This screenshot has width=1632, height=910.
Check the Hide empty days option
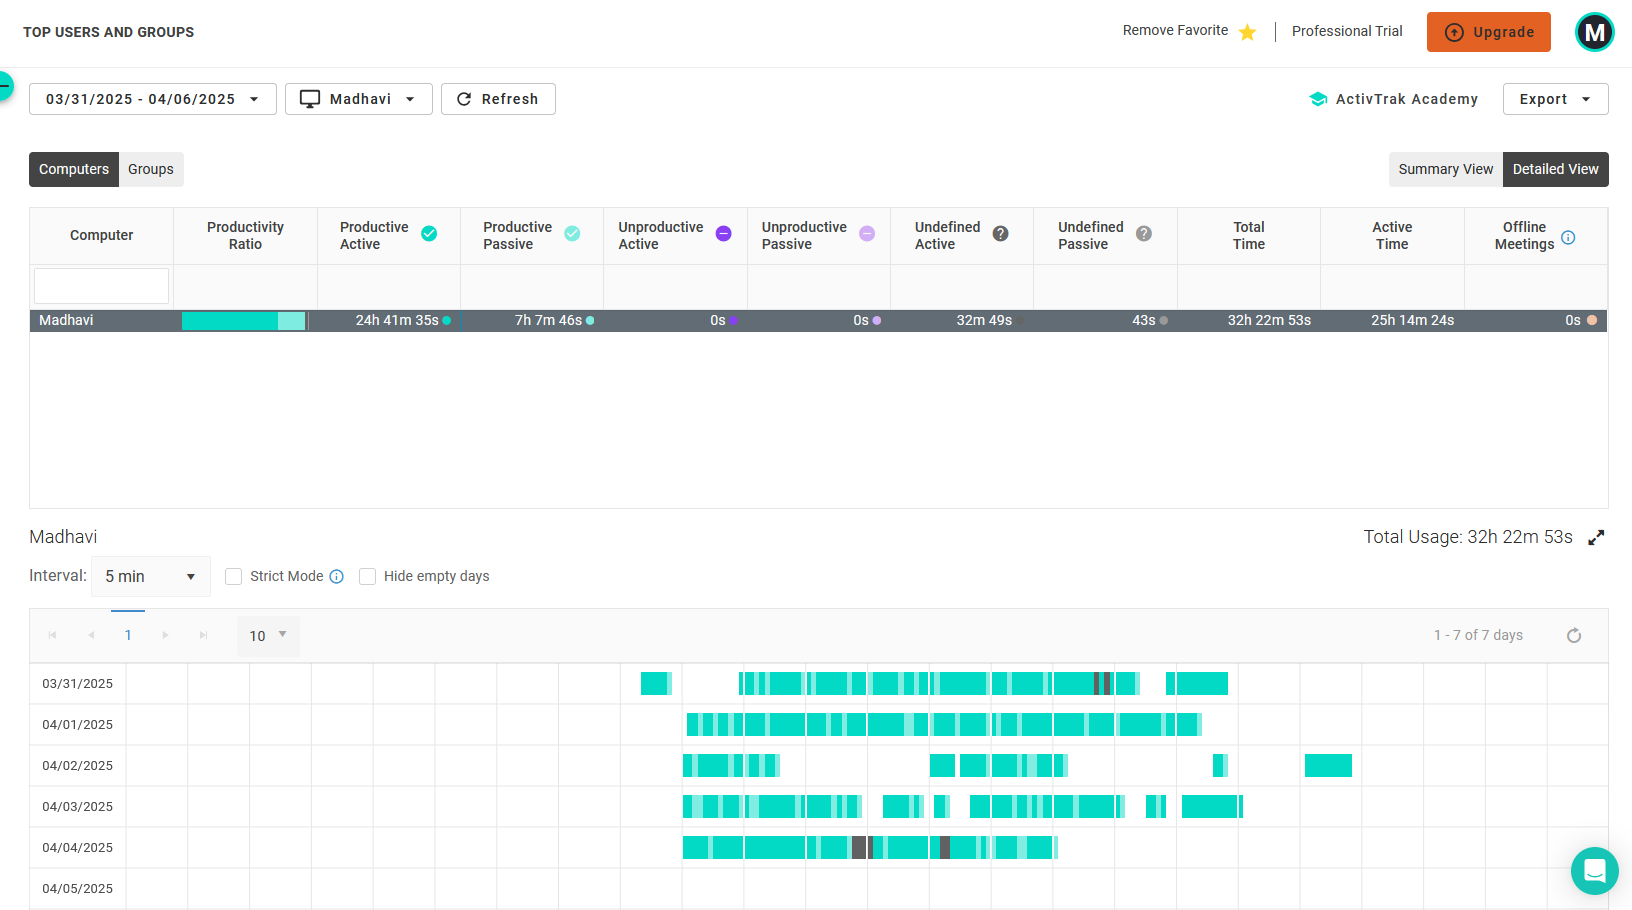click(x=368, y=577)
